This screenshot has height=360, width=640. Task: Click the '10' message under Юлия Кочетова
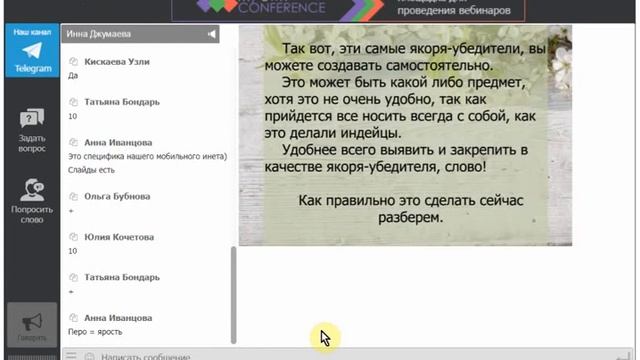coord(72,251)
